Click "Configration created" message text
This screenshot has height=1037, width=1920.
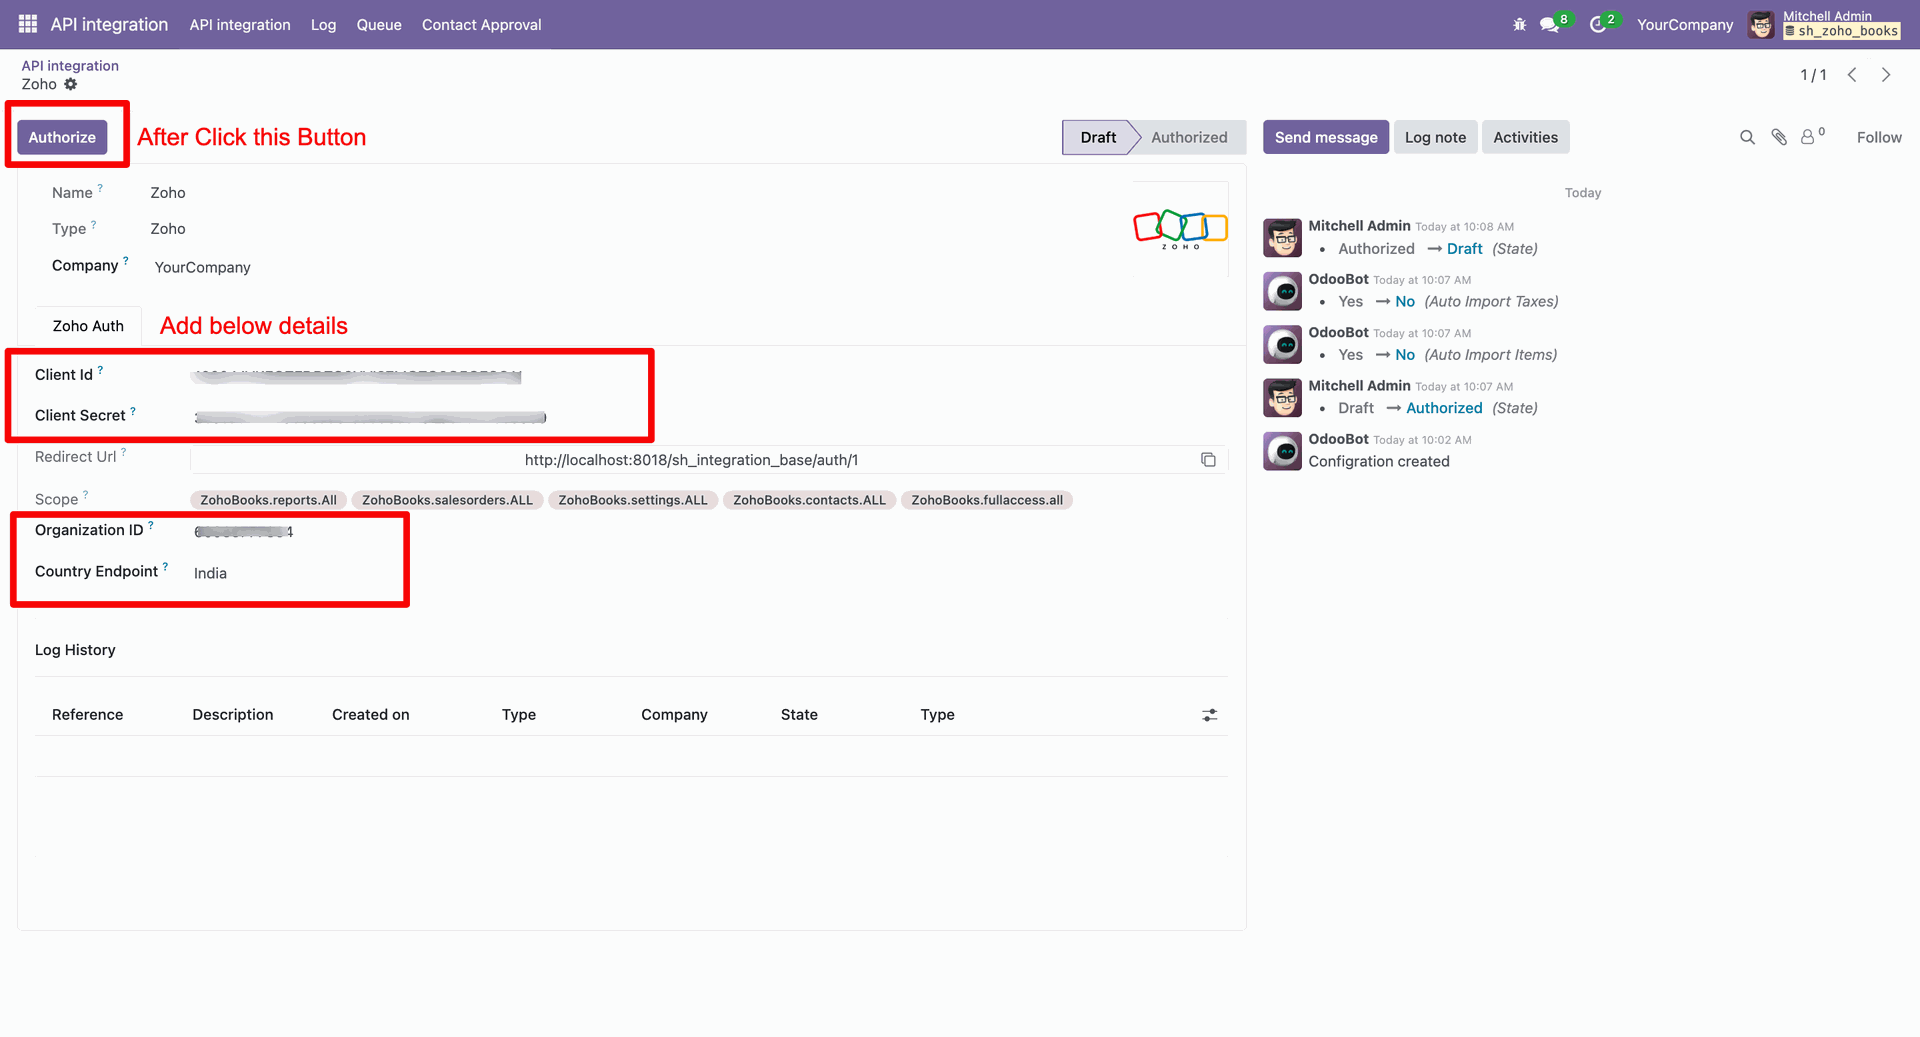(1379, 462)
